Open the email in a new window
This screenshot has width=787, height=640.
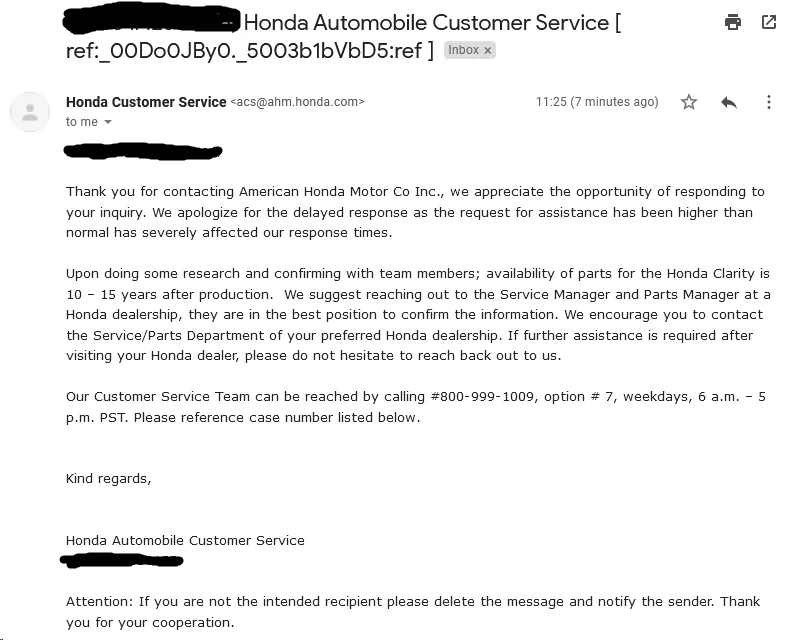769,22
